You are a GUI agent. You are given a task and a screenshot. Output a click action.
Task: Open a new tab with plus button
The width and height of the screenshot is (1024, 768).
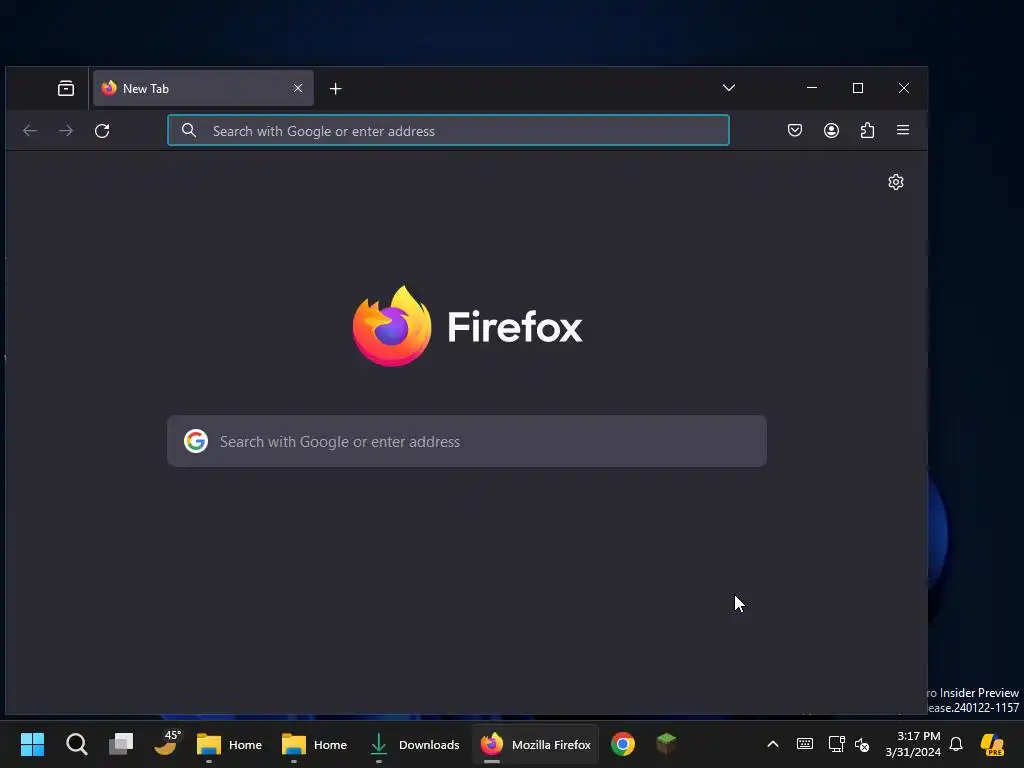(336, 88)
